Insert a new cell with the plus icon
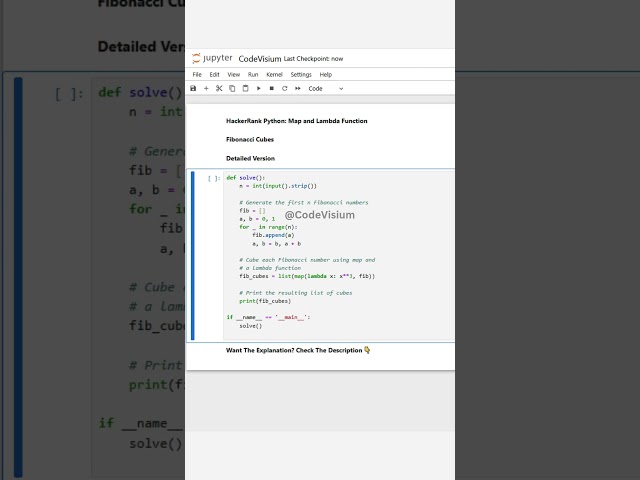 pyautogui.click(x=206, y=88)
